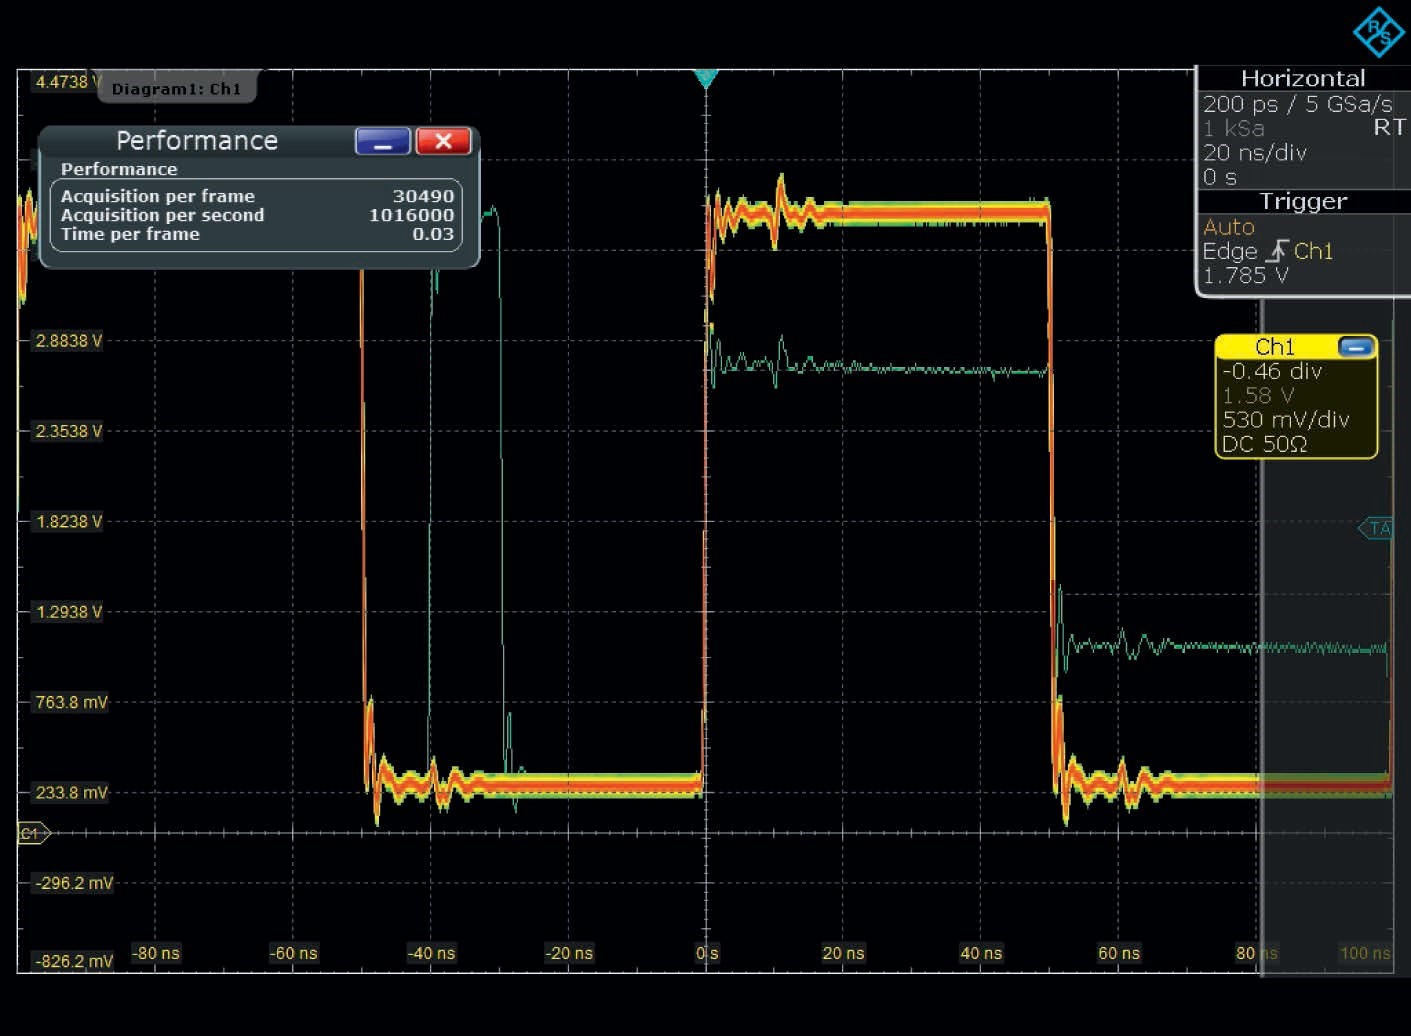The width and height of the screenshot is (1411, 1036).
Task: Click the Acquisition per second value
Action: (411, 215)
